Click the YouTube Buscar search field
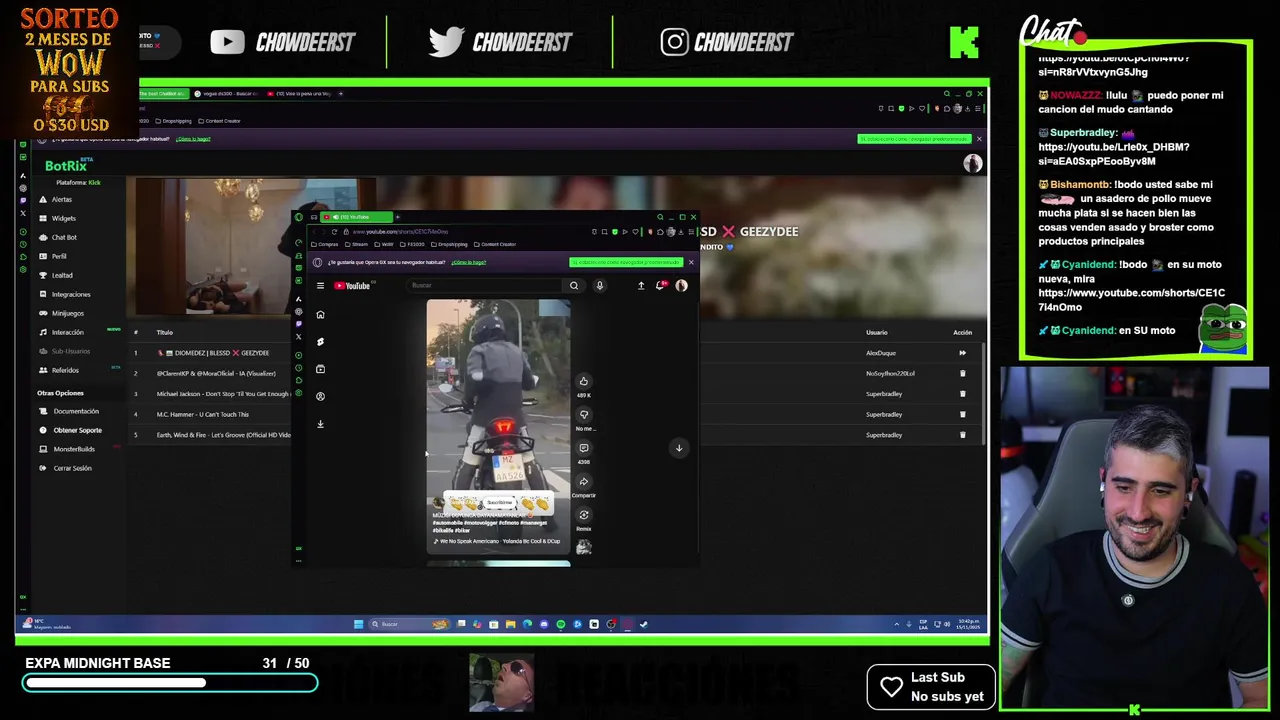This screenshot has height=720, width=1280. pos(485,286)
